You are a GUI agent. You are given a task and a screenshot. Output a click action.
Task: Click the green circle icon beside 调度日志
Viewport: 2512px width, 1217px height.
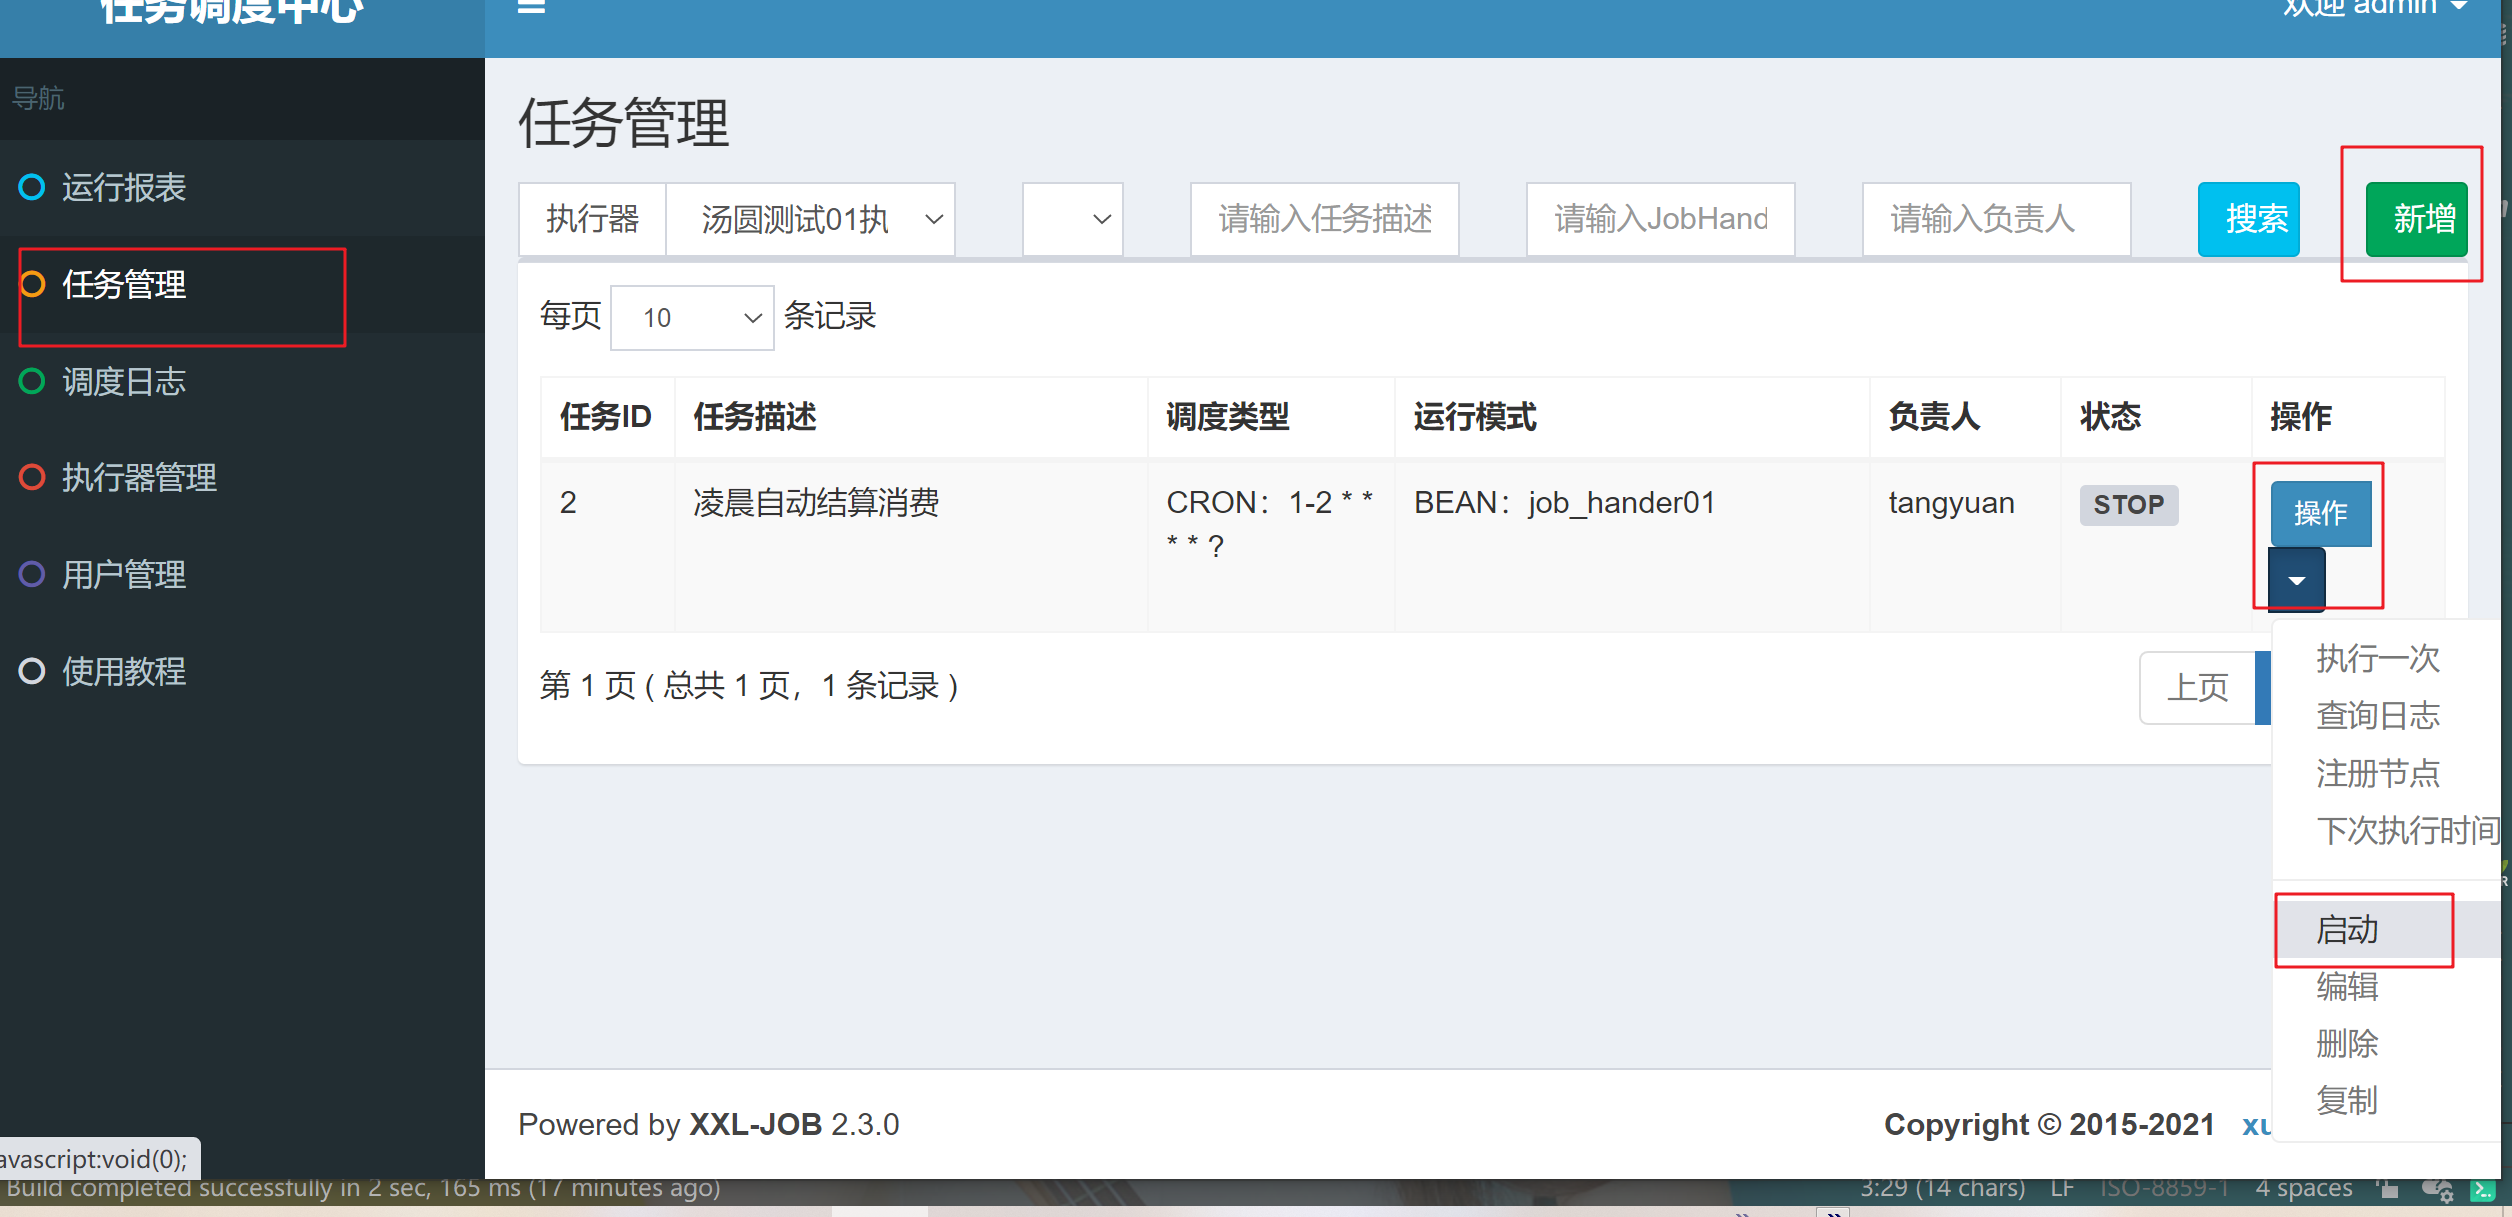coord(32,381)
